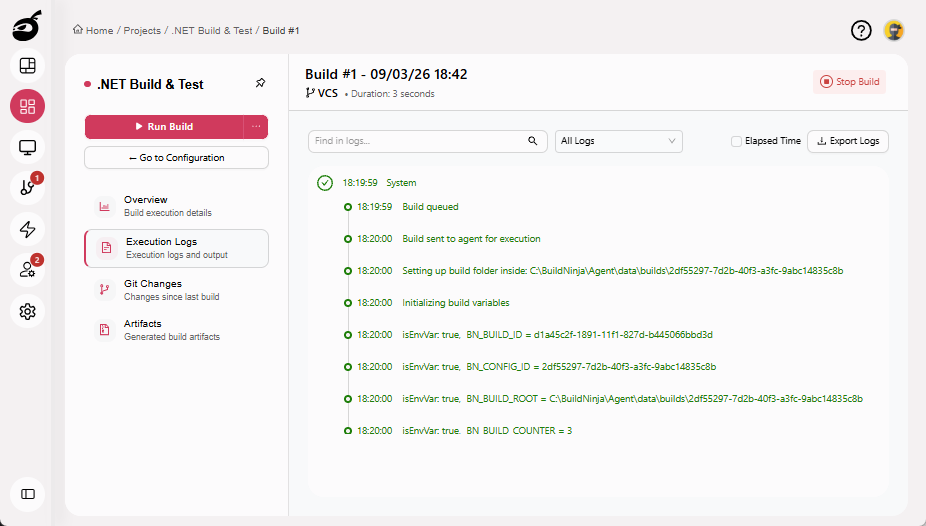Open the VCS branch icon with badge

pyautogui.click(x=27, y=188)
